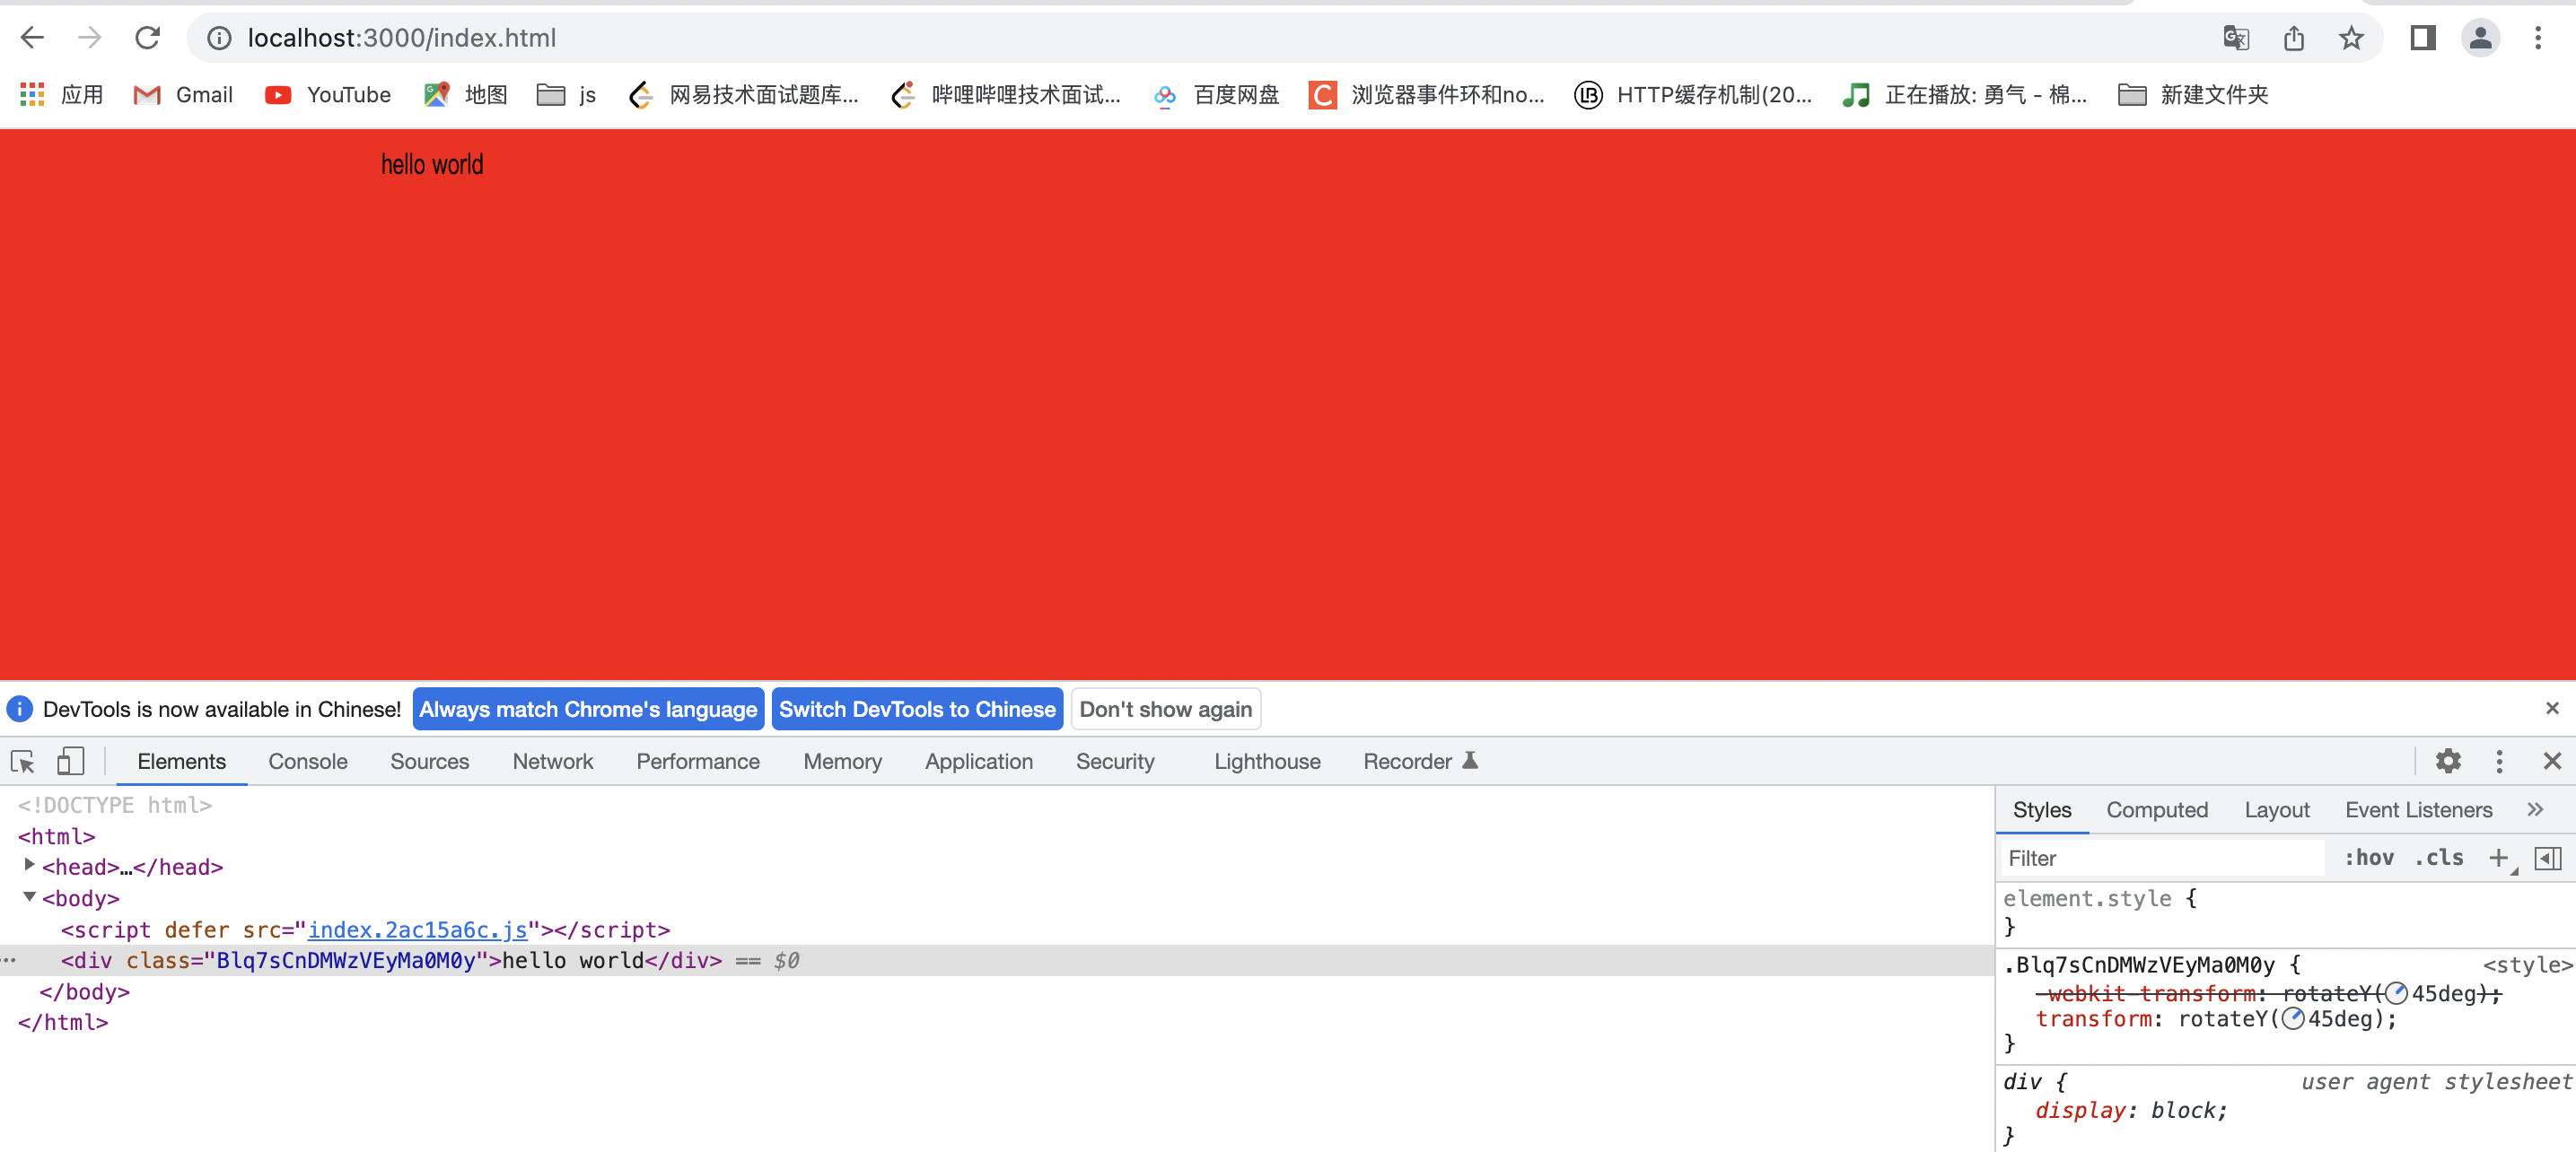The image size is (2576, 1152).
Task: Open the Gmail bookmark
Action: click(183, 95)
